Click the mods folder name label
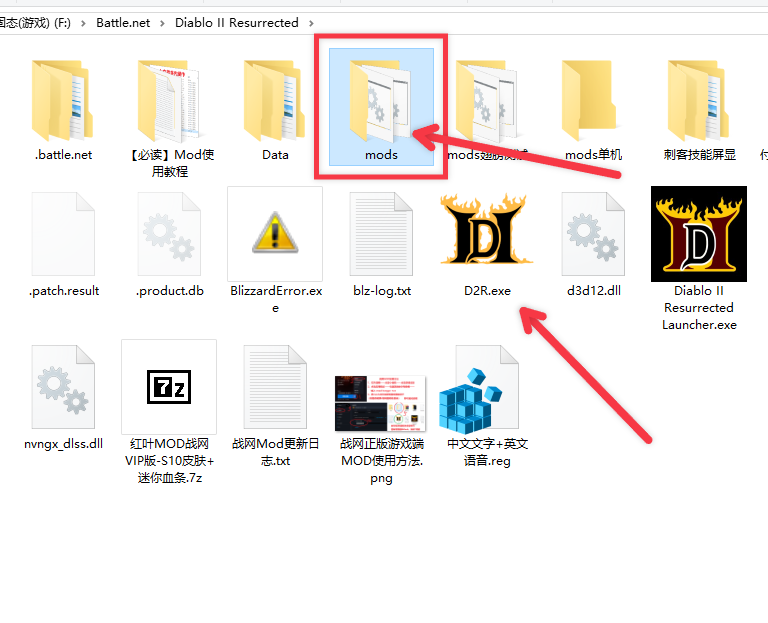The image size is (768, 623). [381, 155]
